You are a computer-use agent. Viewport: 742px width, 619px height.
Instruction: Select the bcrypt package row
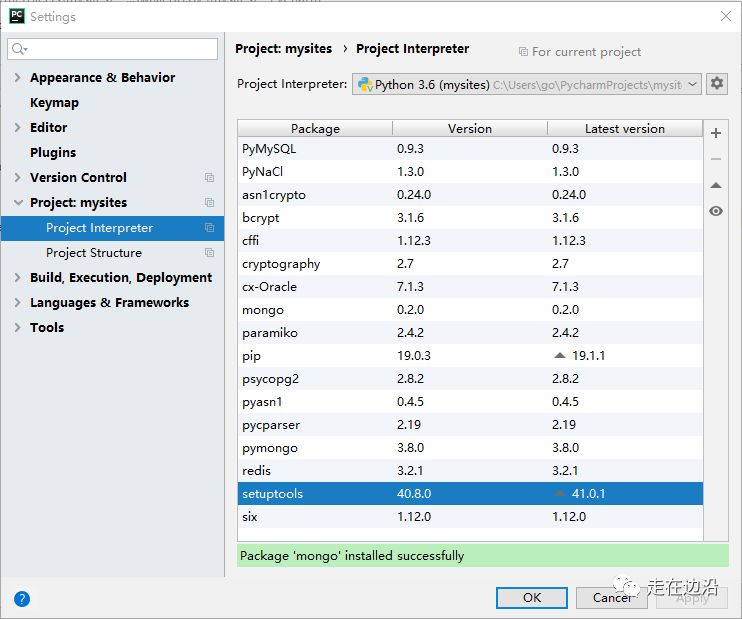(470, 218)
